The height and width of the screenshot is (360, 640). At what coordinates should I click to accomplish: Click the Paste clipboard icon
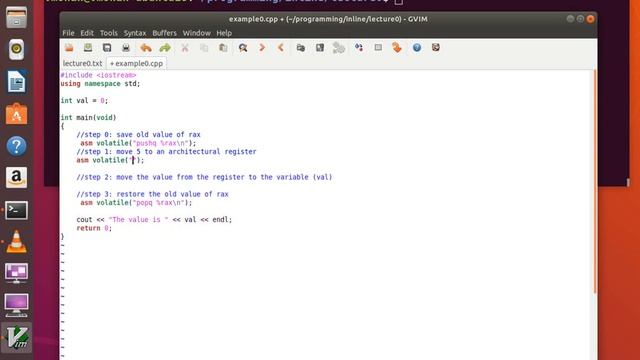223,48
